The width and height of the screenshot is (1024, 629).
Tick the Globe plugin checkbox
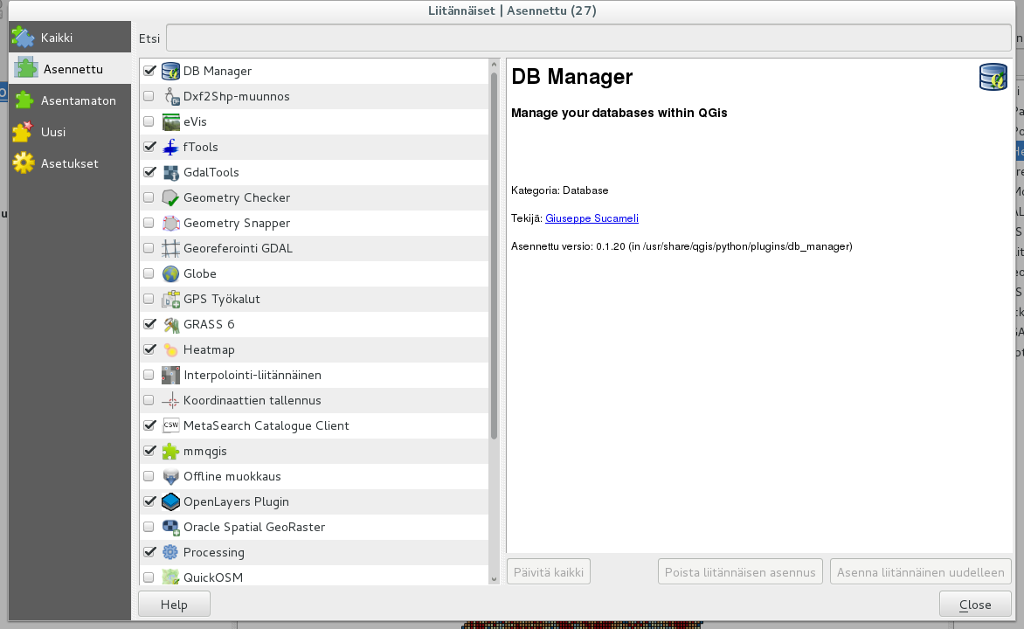click(x=149, y=274)
